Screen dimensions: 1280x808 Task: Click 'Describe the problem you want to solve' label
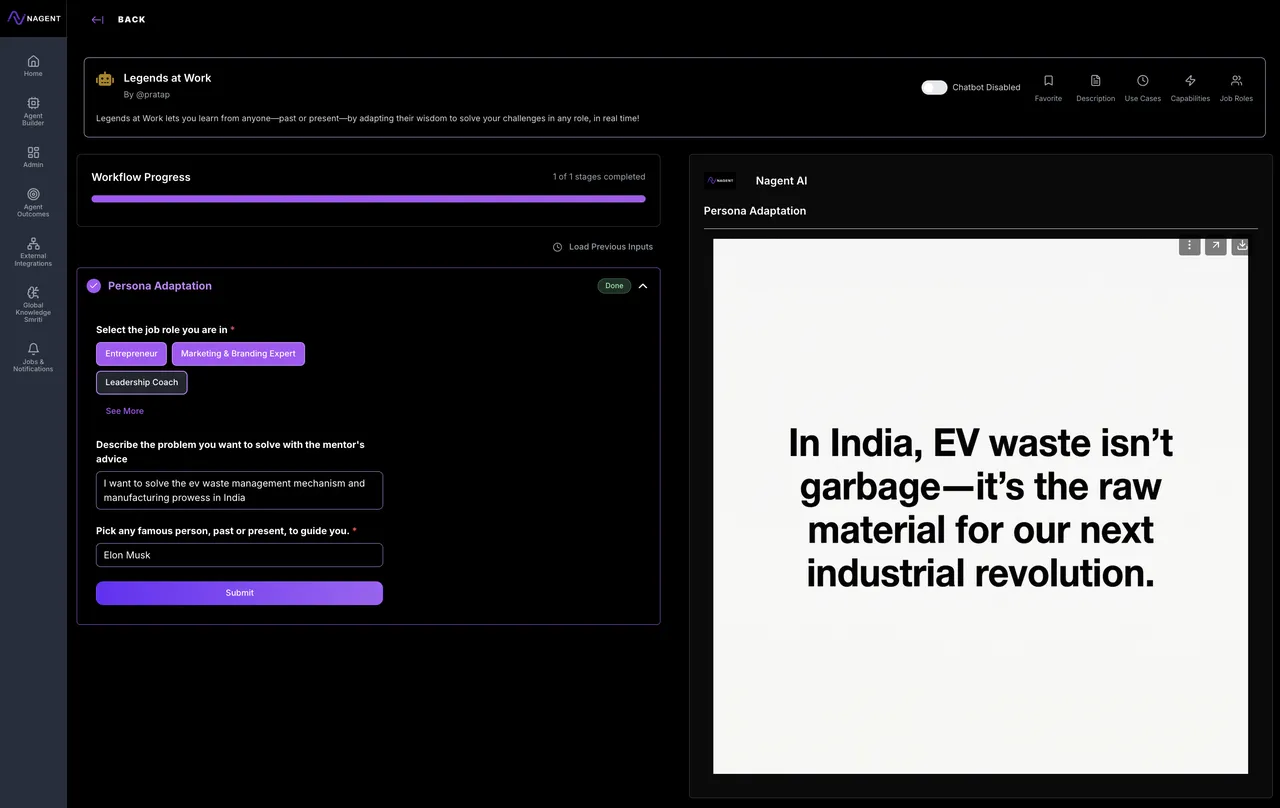230,452
